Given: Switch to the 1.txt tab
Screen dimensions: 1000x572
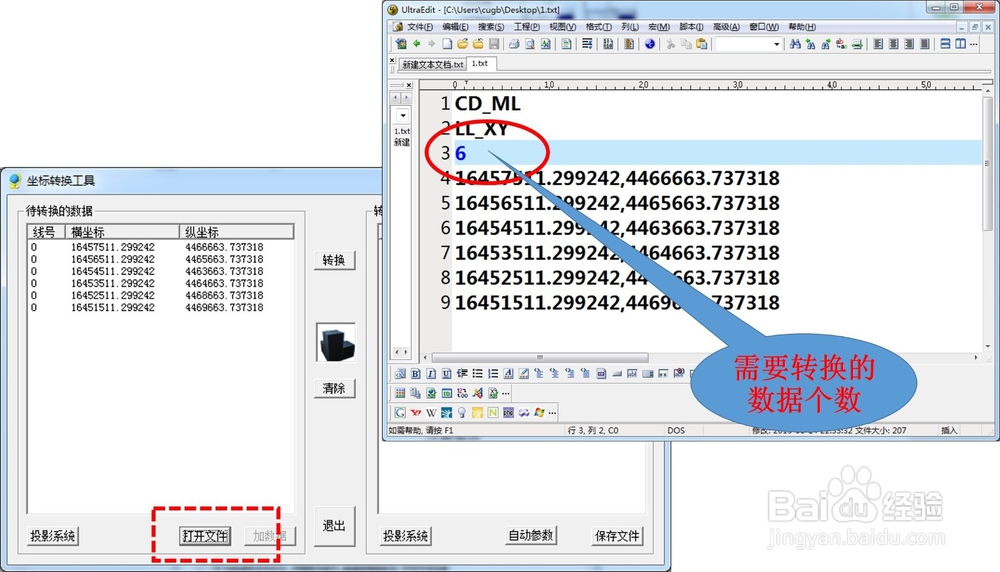Looking at the screenshot, I should coord(480,64).
